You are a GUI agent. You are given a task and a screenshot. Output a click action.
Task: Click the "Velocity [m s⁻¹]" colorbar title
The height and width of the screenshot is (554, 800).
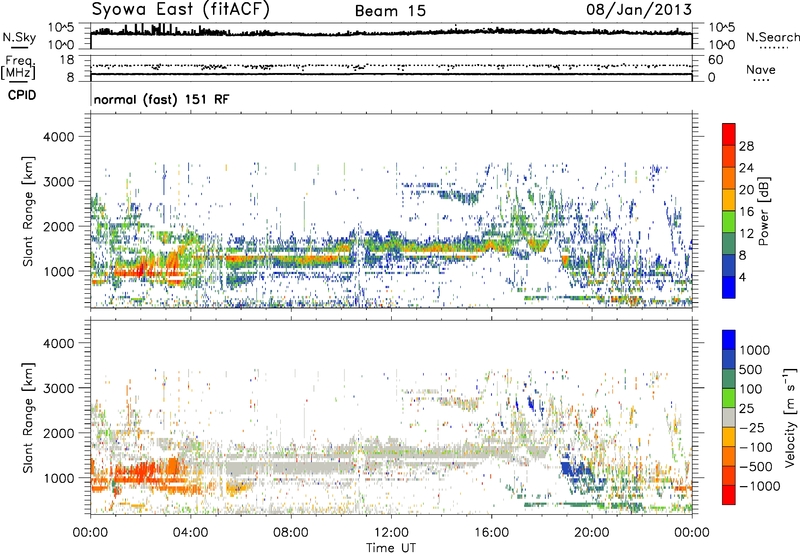790,417
